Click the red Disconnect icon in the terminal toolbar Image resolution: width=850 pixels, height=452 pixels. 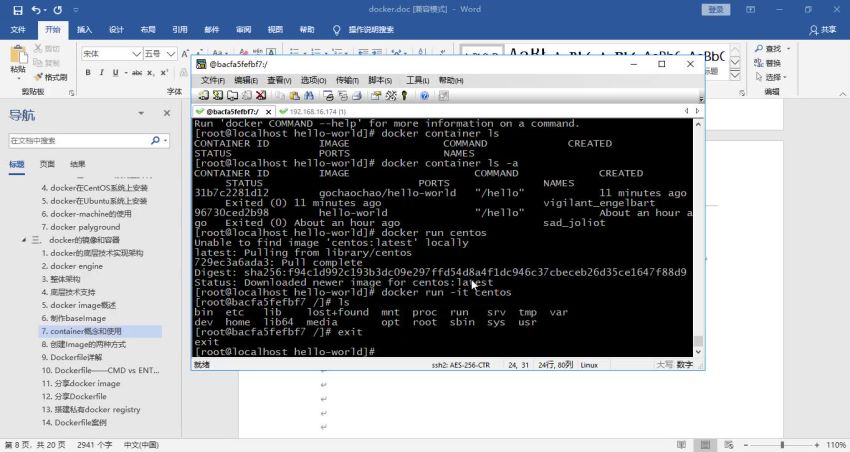pyautogui.click(x=261, y=96)
